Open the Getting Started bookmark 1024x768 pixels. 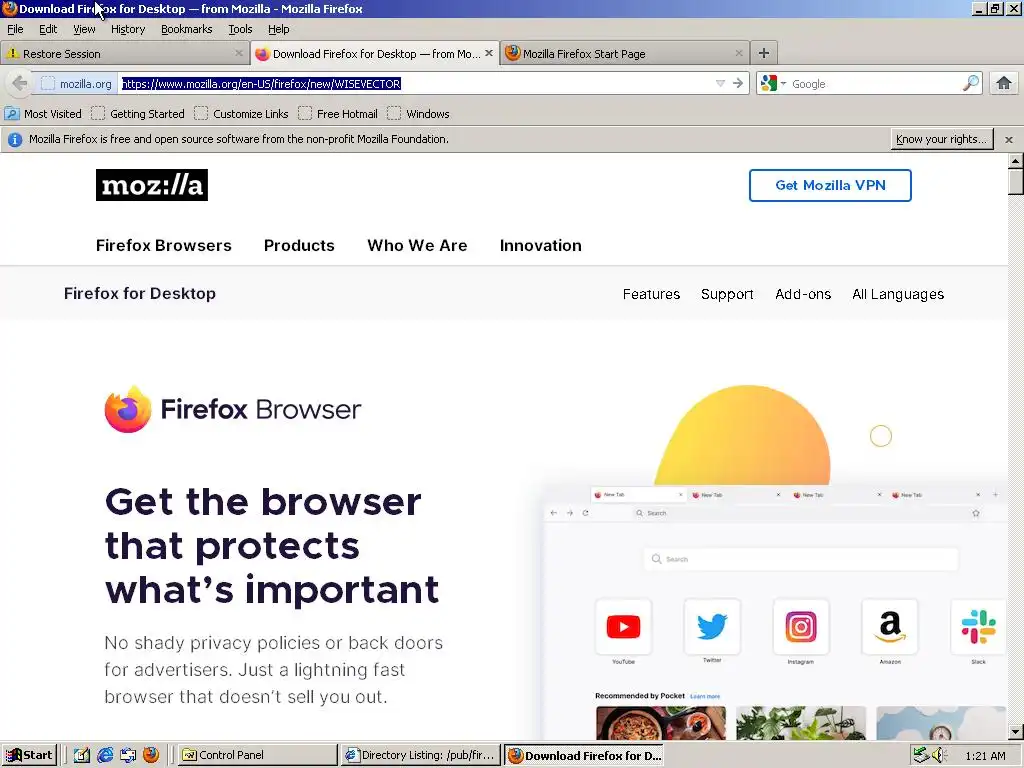pyautogui.click(x=138, y=114)
